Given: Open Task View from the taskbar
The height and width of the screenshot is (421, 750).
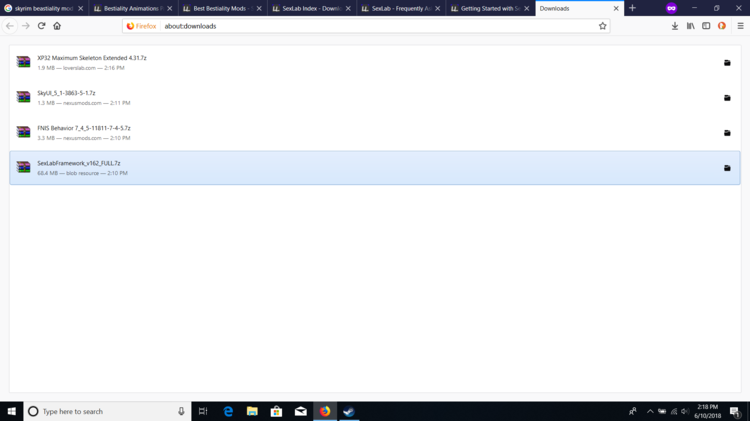Looking at the screenshot, I should (x=203, y=411).
